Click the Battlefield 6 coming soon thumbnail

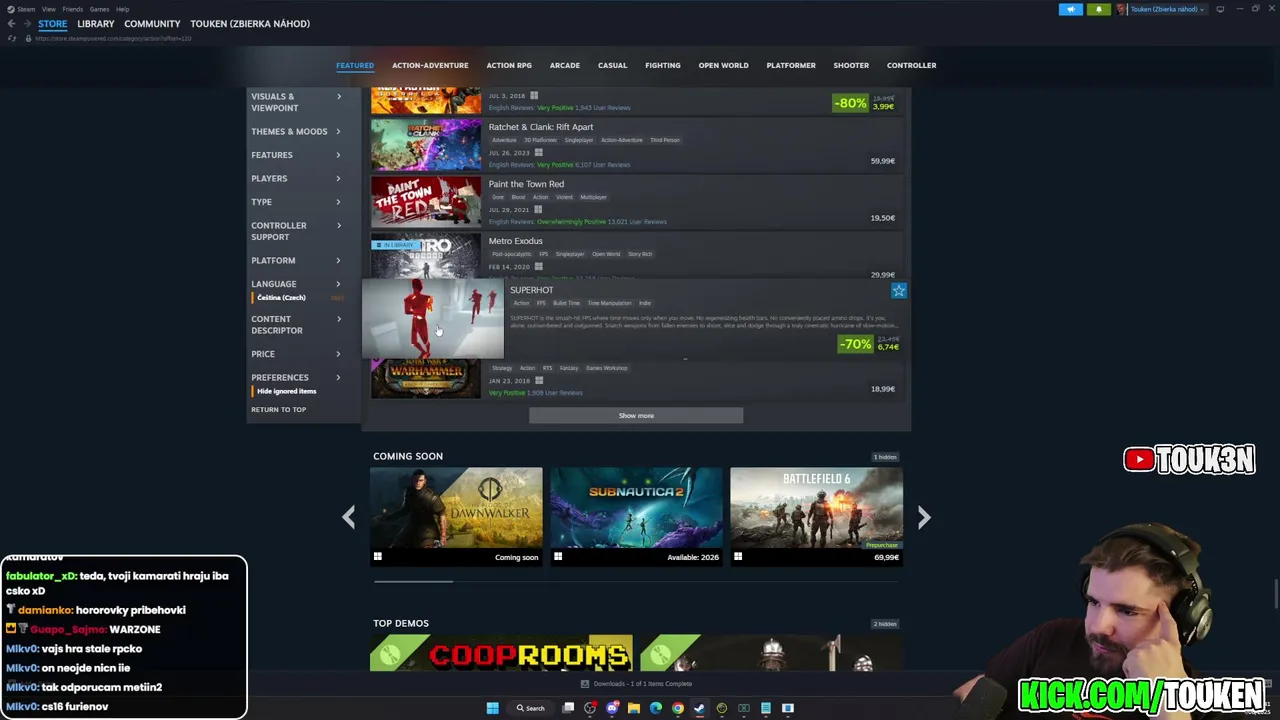[816, 507]
